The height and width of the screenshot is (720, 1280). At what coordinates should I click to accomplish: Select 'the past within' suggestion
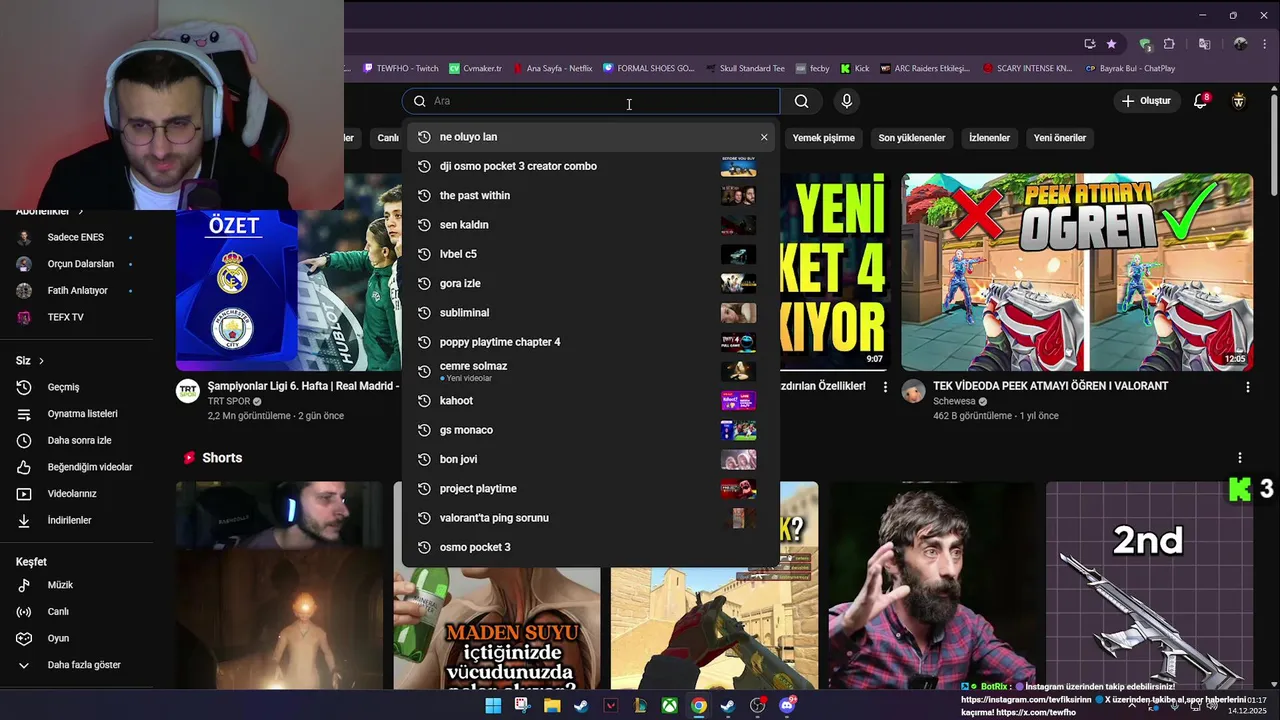pos(590,195)
